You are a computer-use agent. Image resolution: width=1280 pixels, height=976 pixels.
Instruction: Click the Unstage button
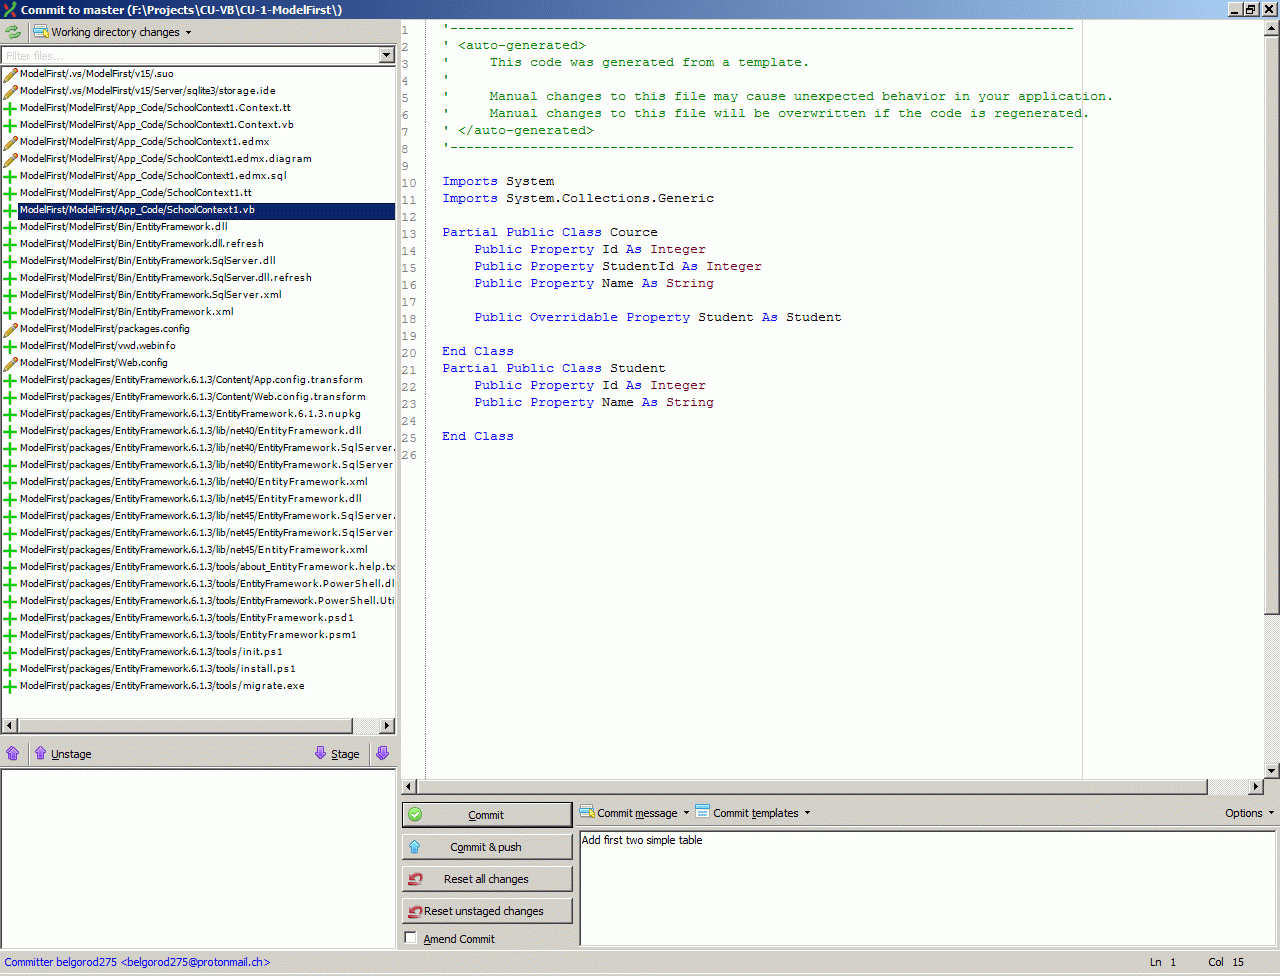(62, 753)
